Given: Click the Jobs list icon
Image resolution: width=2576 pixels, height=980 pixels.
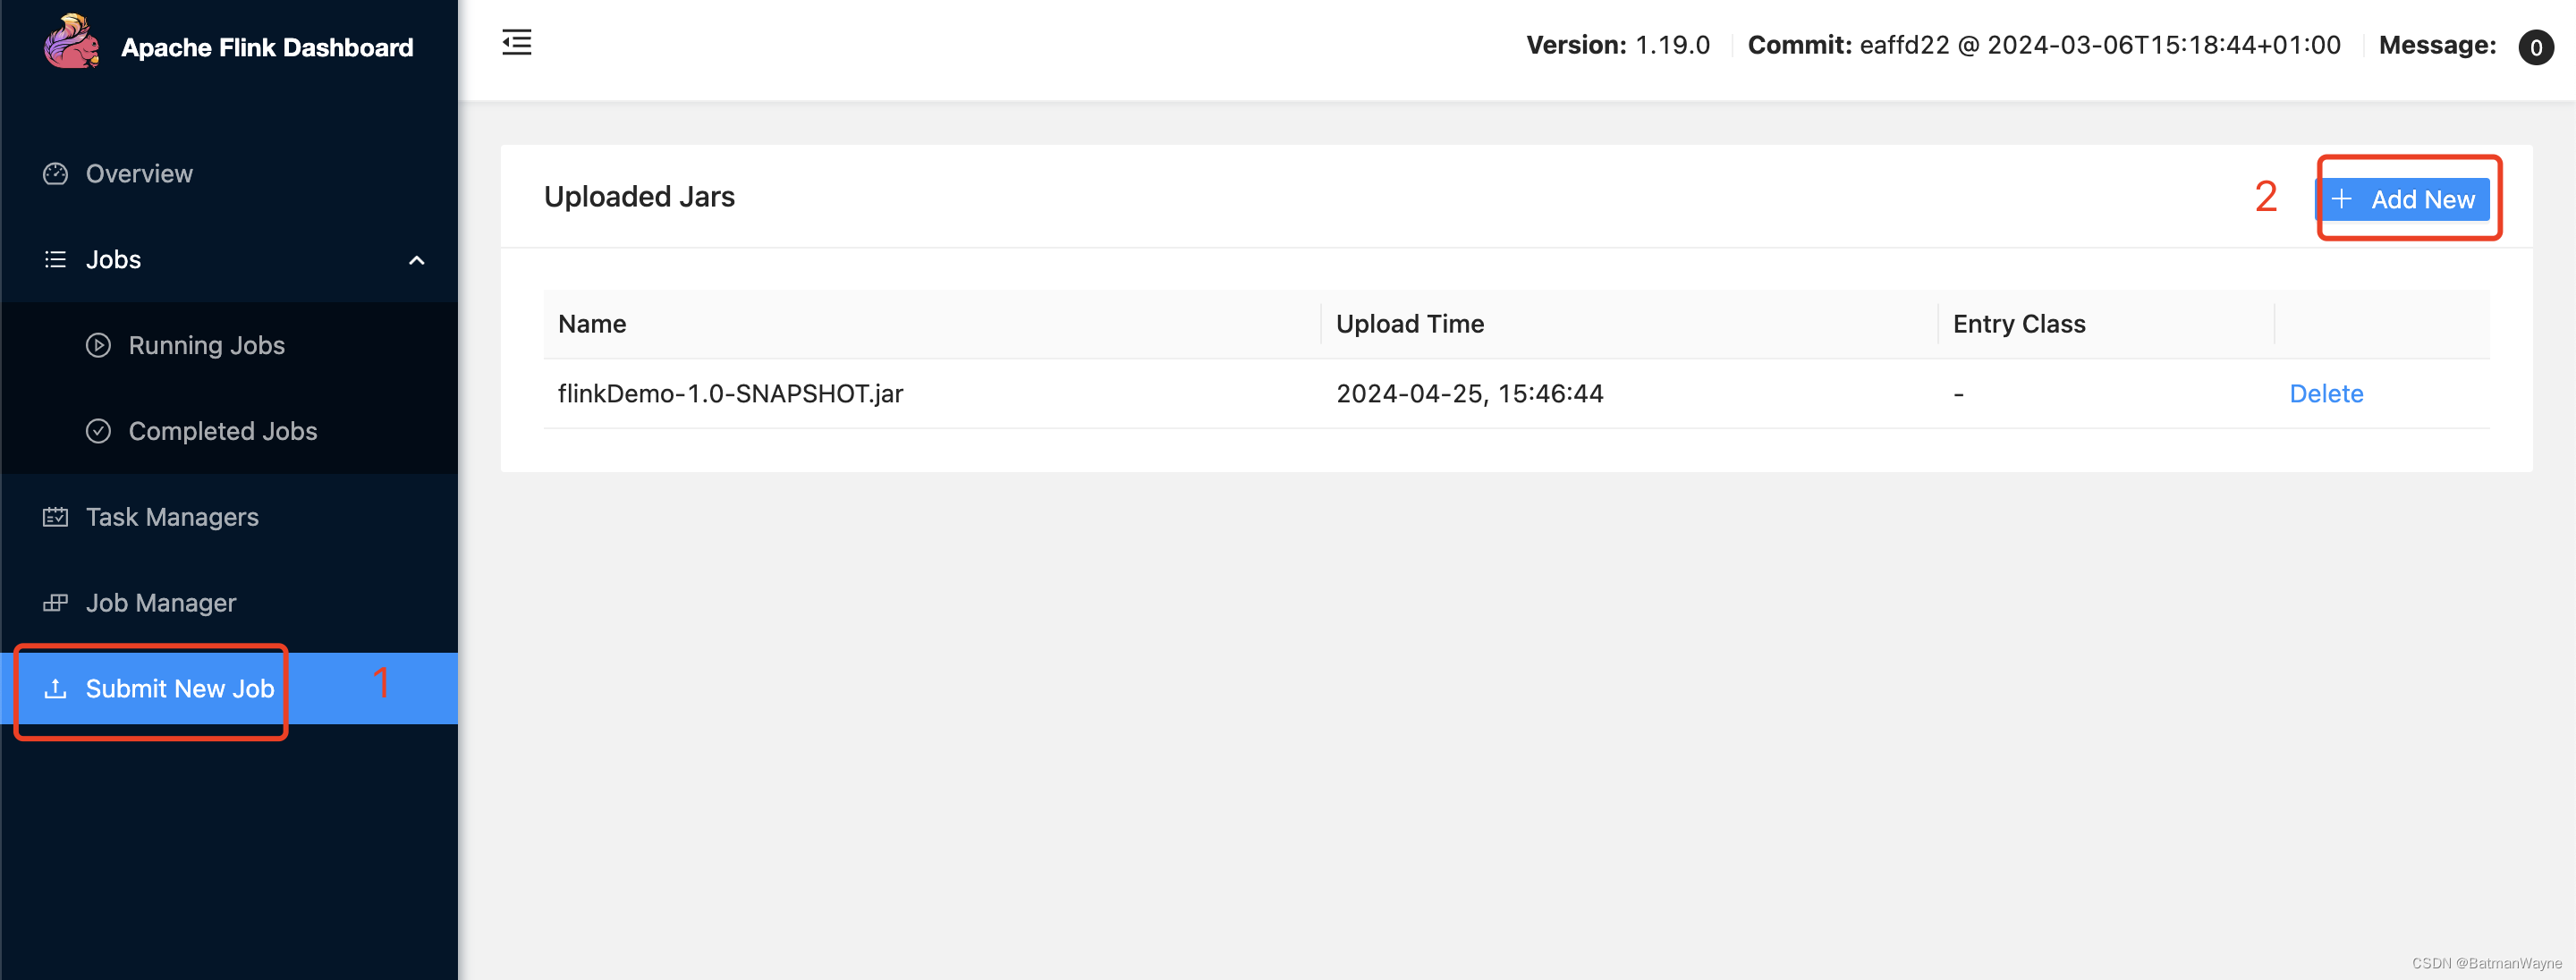Looking at the screenshot, I should pos(55,260).
